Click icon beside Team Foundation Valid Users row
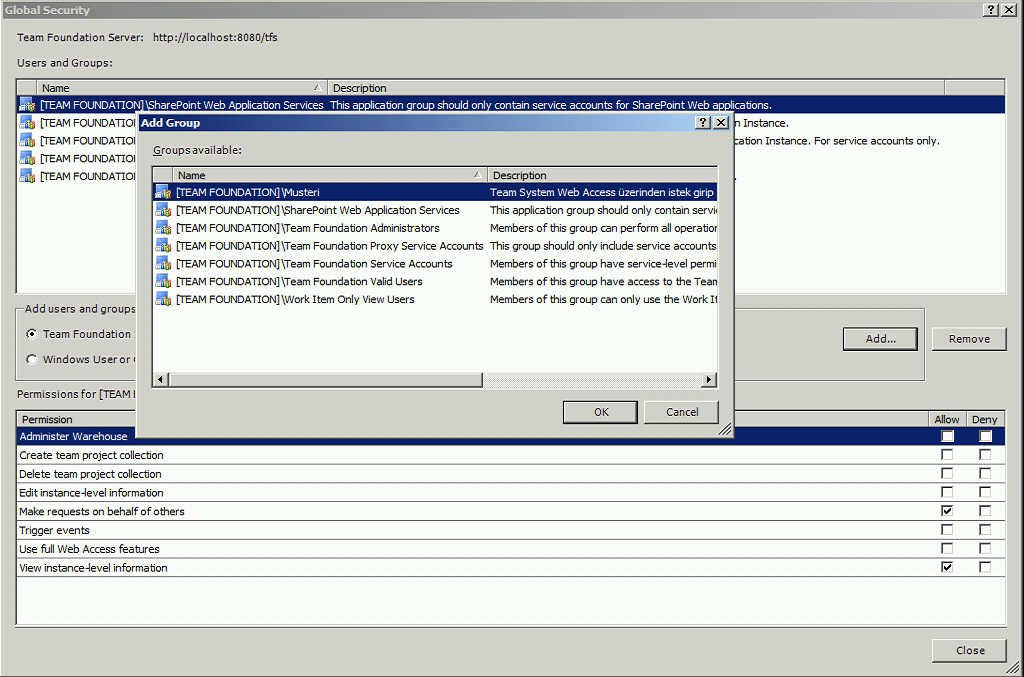 point(163,281)
